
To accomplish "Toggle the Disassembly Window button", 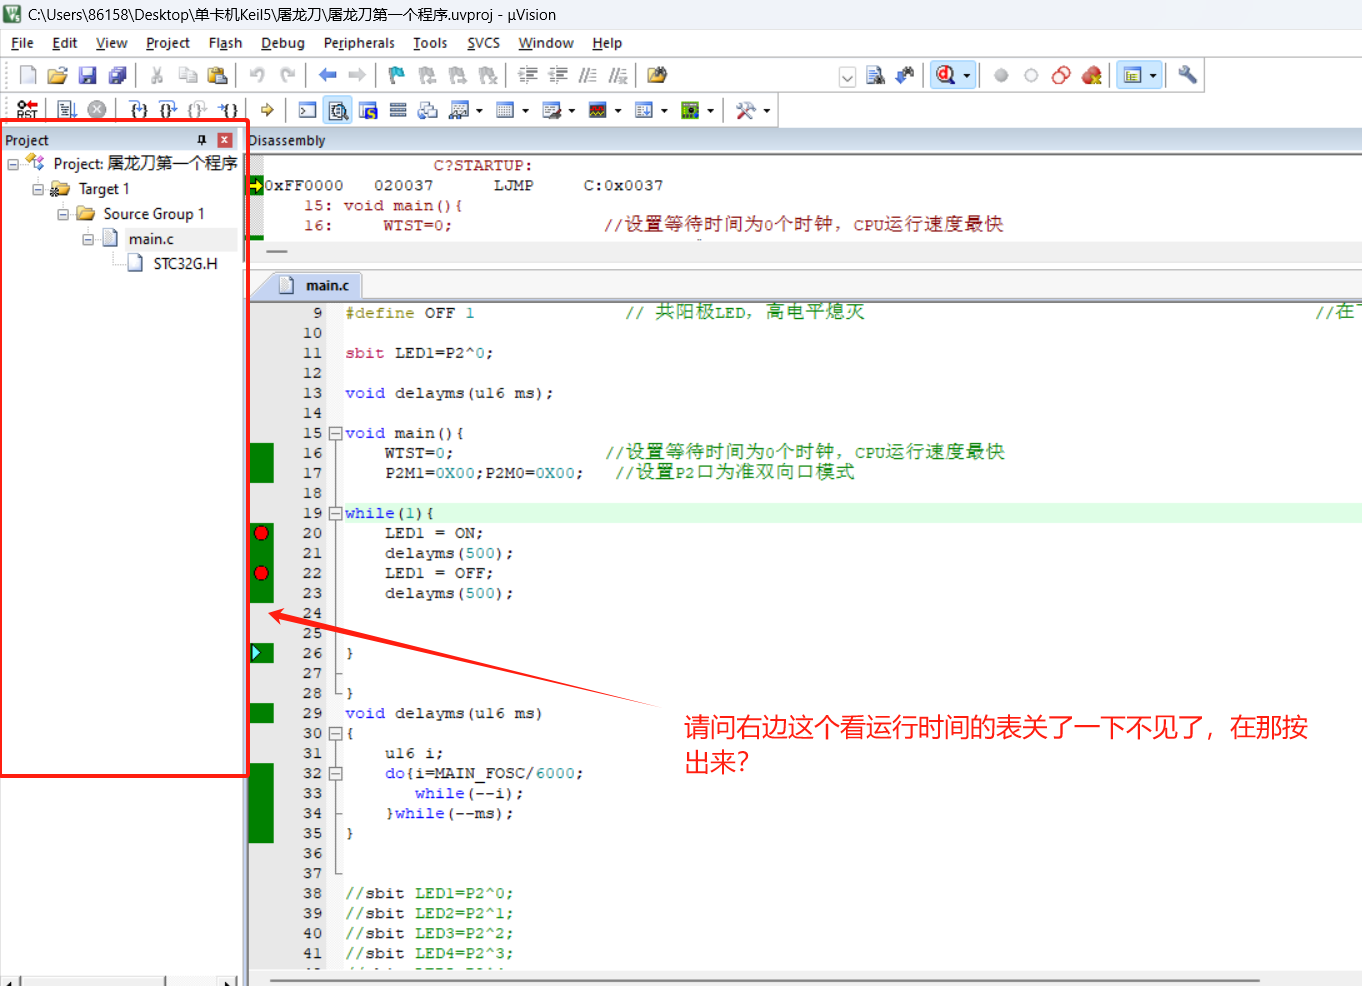I will [x=338, y=110].
